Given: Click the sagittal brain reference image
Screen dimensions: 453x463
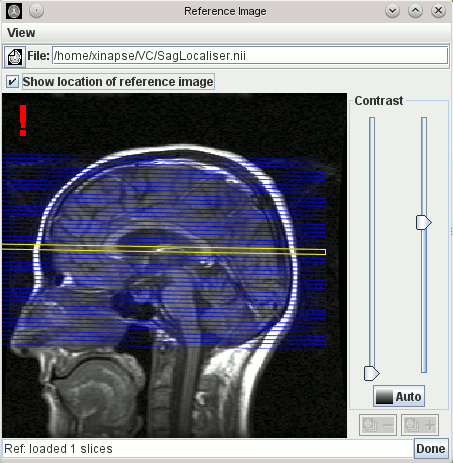Looking at the screenshot, I should click(174, 265).
